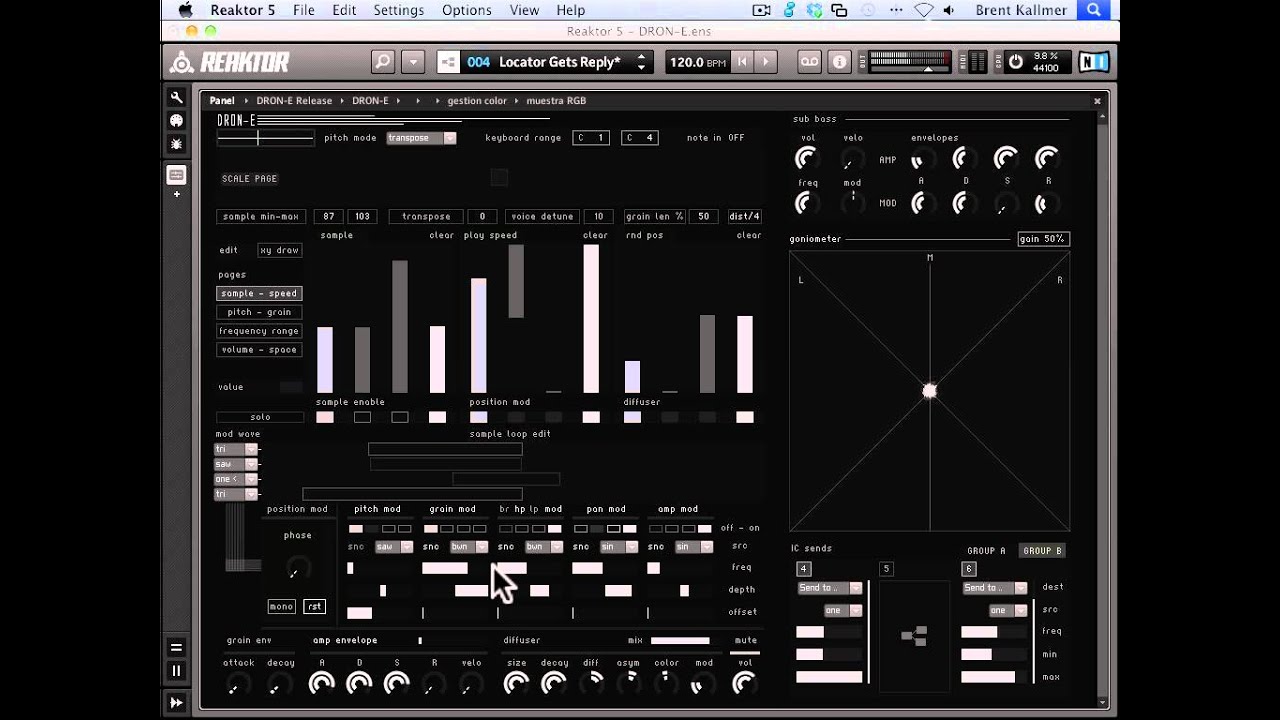
Task: Click the goniometer gain 50% field
Action: 1043,239
